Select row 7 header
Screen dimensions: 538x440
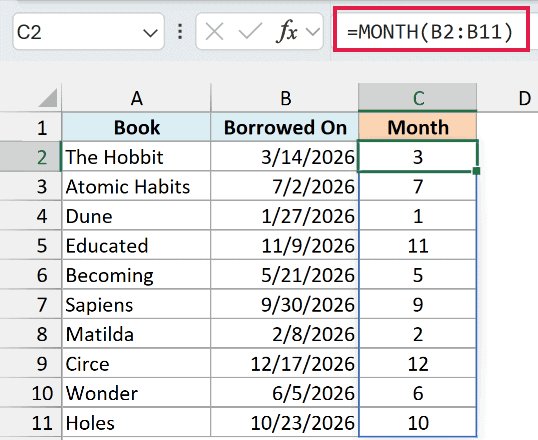tap(31, 304)
